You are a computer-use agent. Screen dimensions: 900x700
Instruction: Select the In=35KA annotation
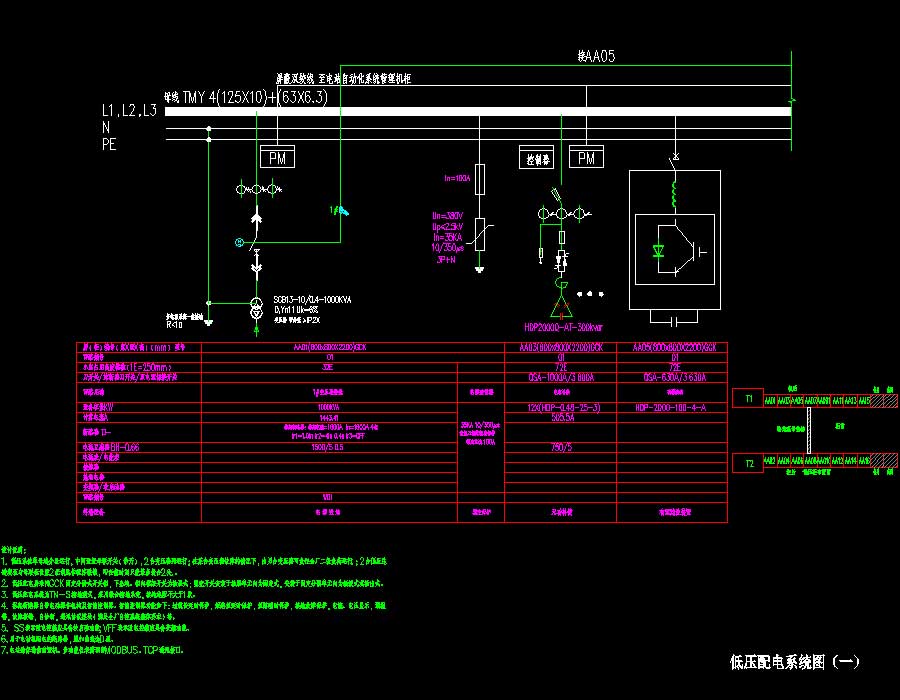point(448,238)
